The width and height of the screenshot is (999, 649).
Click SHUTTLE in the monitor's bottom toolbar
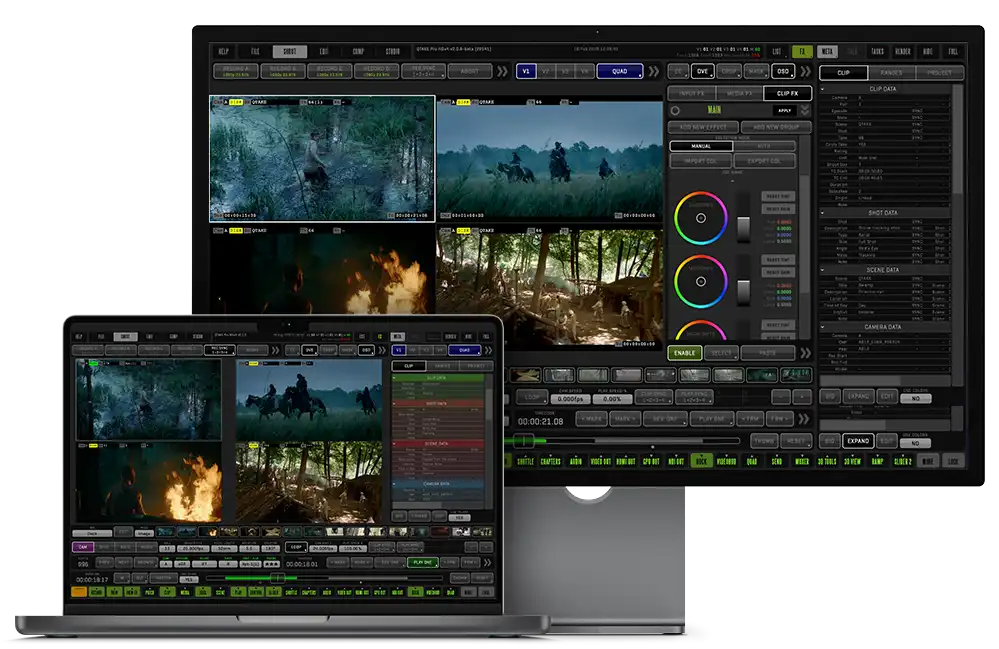click(525, 461)
